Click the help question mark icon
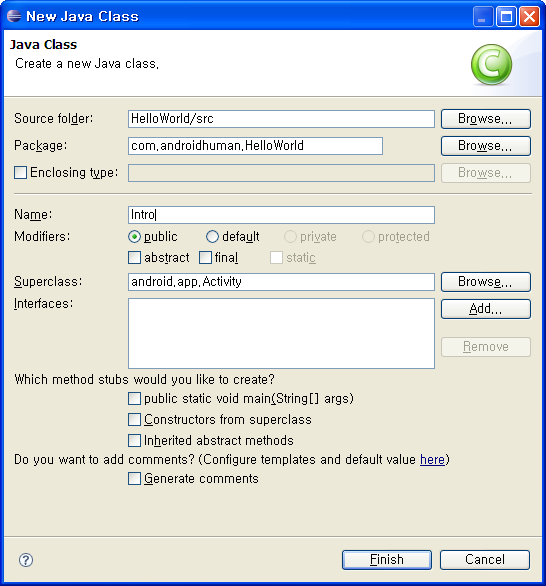The image size is (546, 586). coord(26,559)
